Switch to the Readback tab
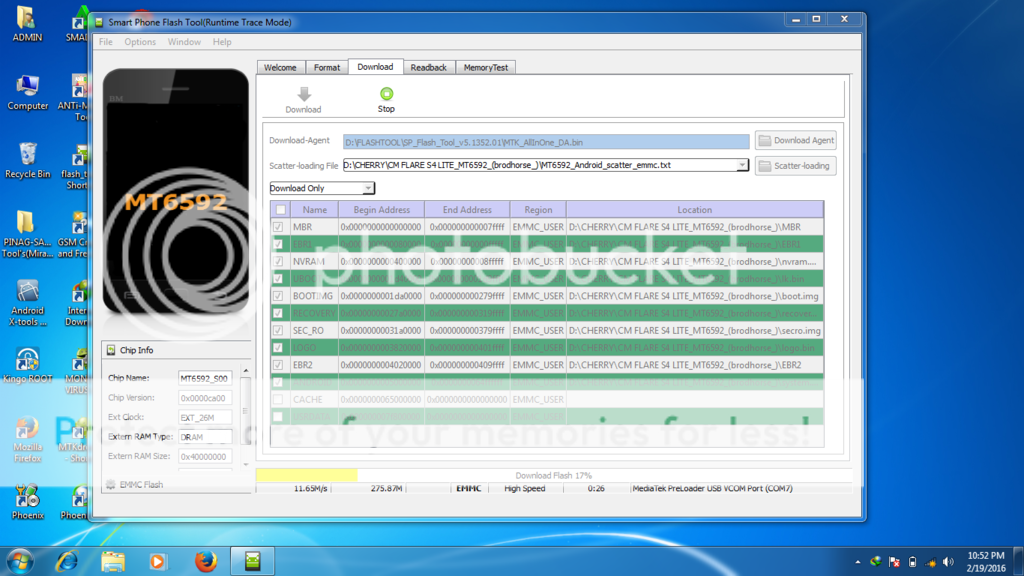Image resolution: width=1024 pixels, height=576 pixels. 428,67
